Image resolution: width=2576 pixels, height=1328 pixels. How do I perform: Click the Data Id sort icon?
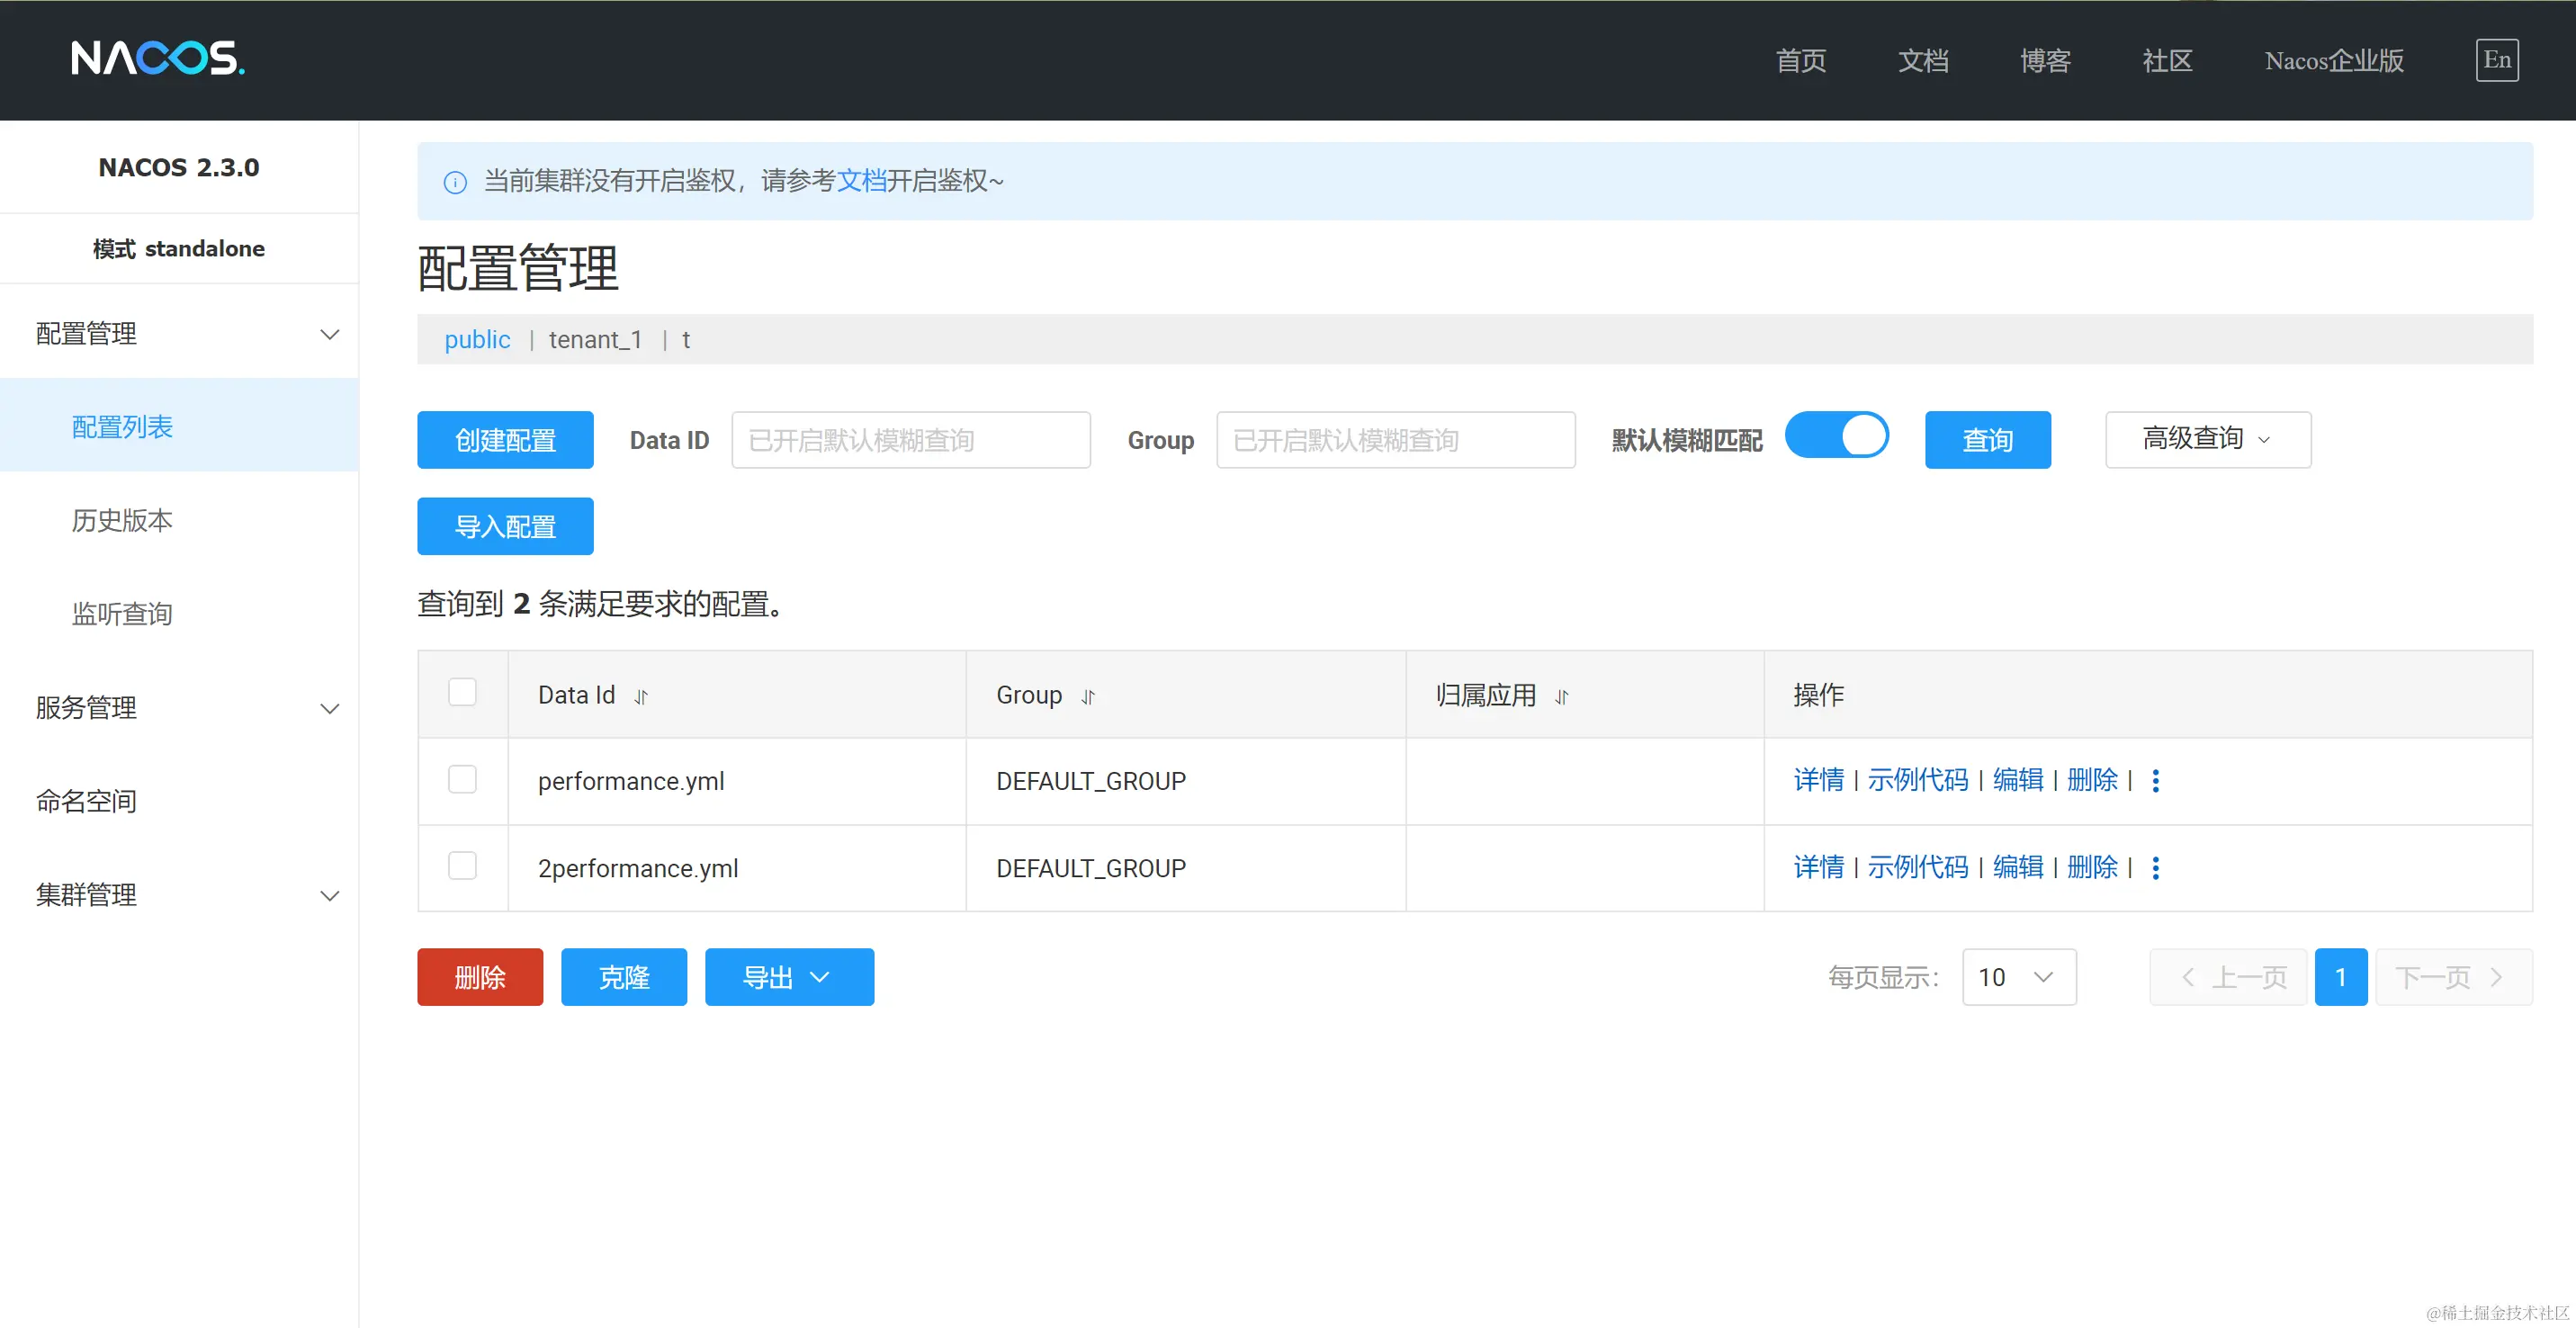tap(641, 697)
